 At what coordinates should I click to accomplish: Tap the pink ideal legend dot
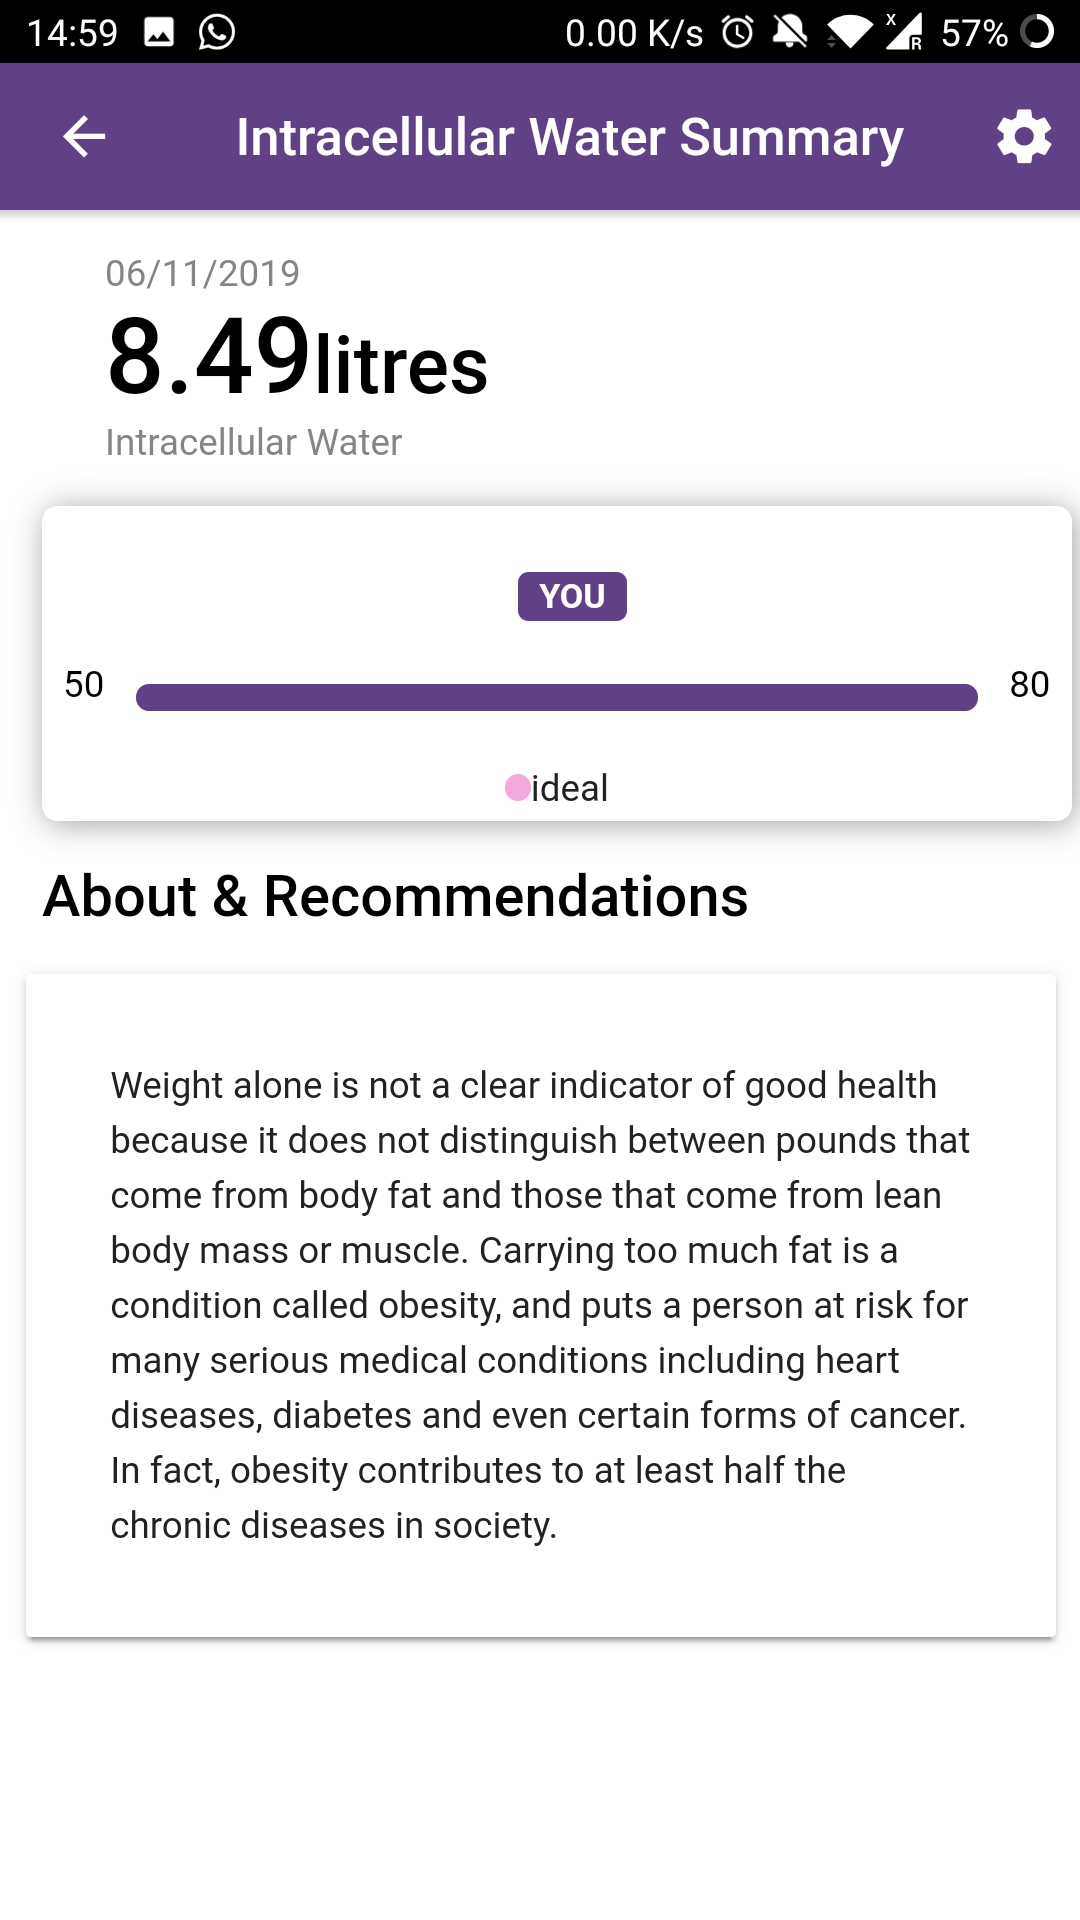pos(518,788)
